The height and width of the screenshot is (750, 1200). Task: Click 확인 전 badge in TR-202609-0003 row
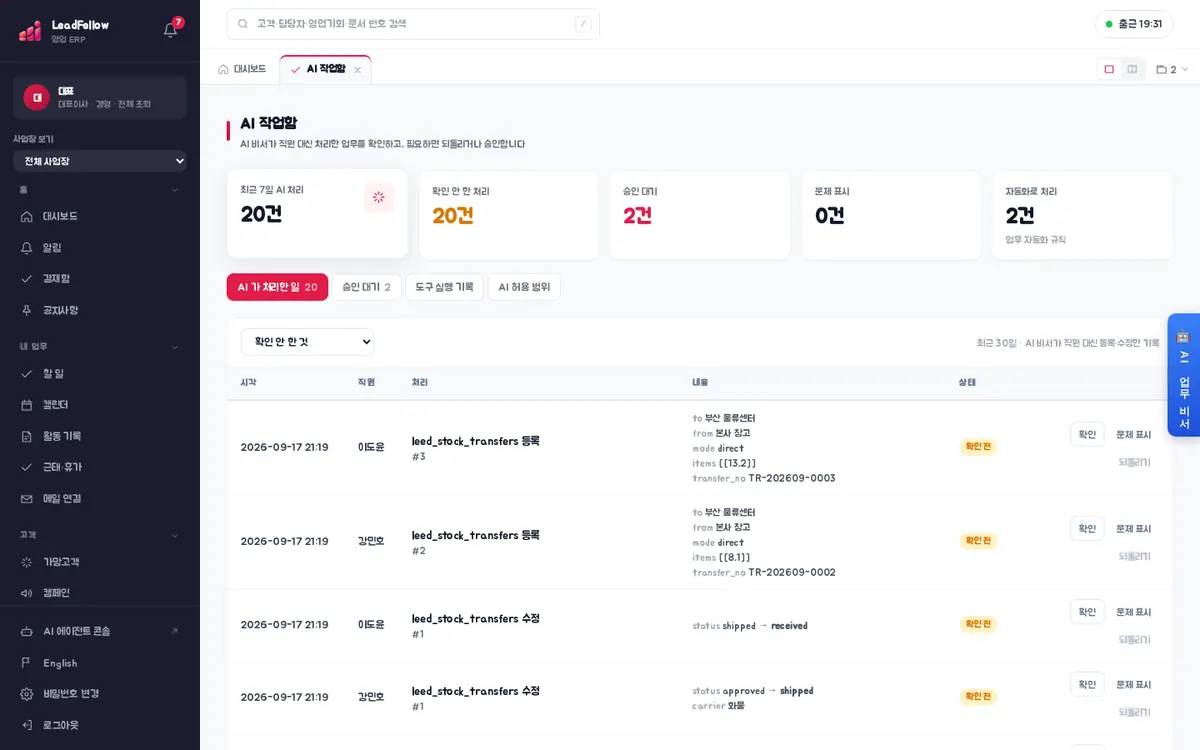point(978,447)
